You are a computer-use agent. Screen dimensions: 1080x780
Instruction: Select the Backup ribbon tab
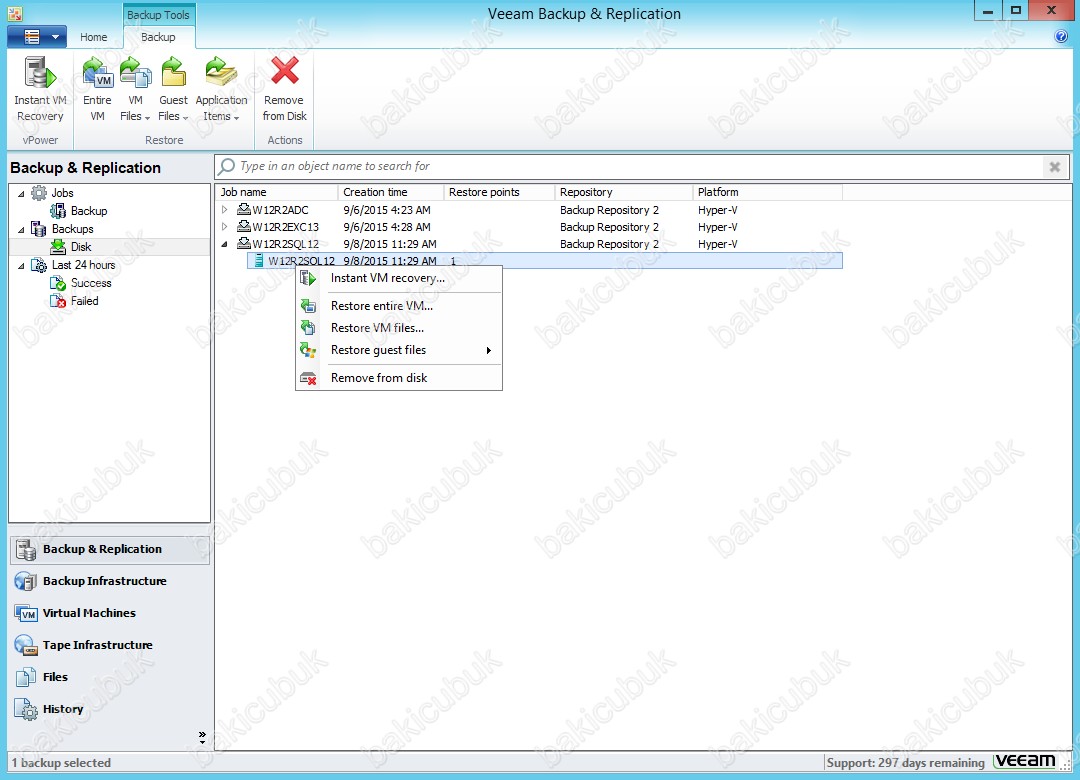point(158,37)
